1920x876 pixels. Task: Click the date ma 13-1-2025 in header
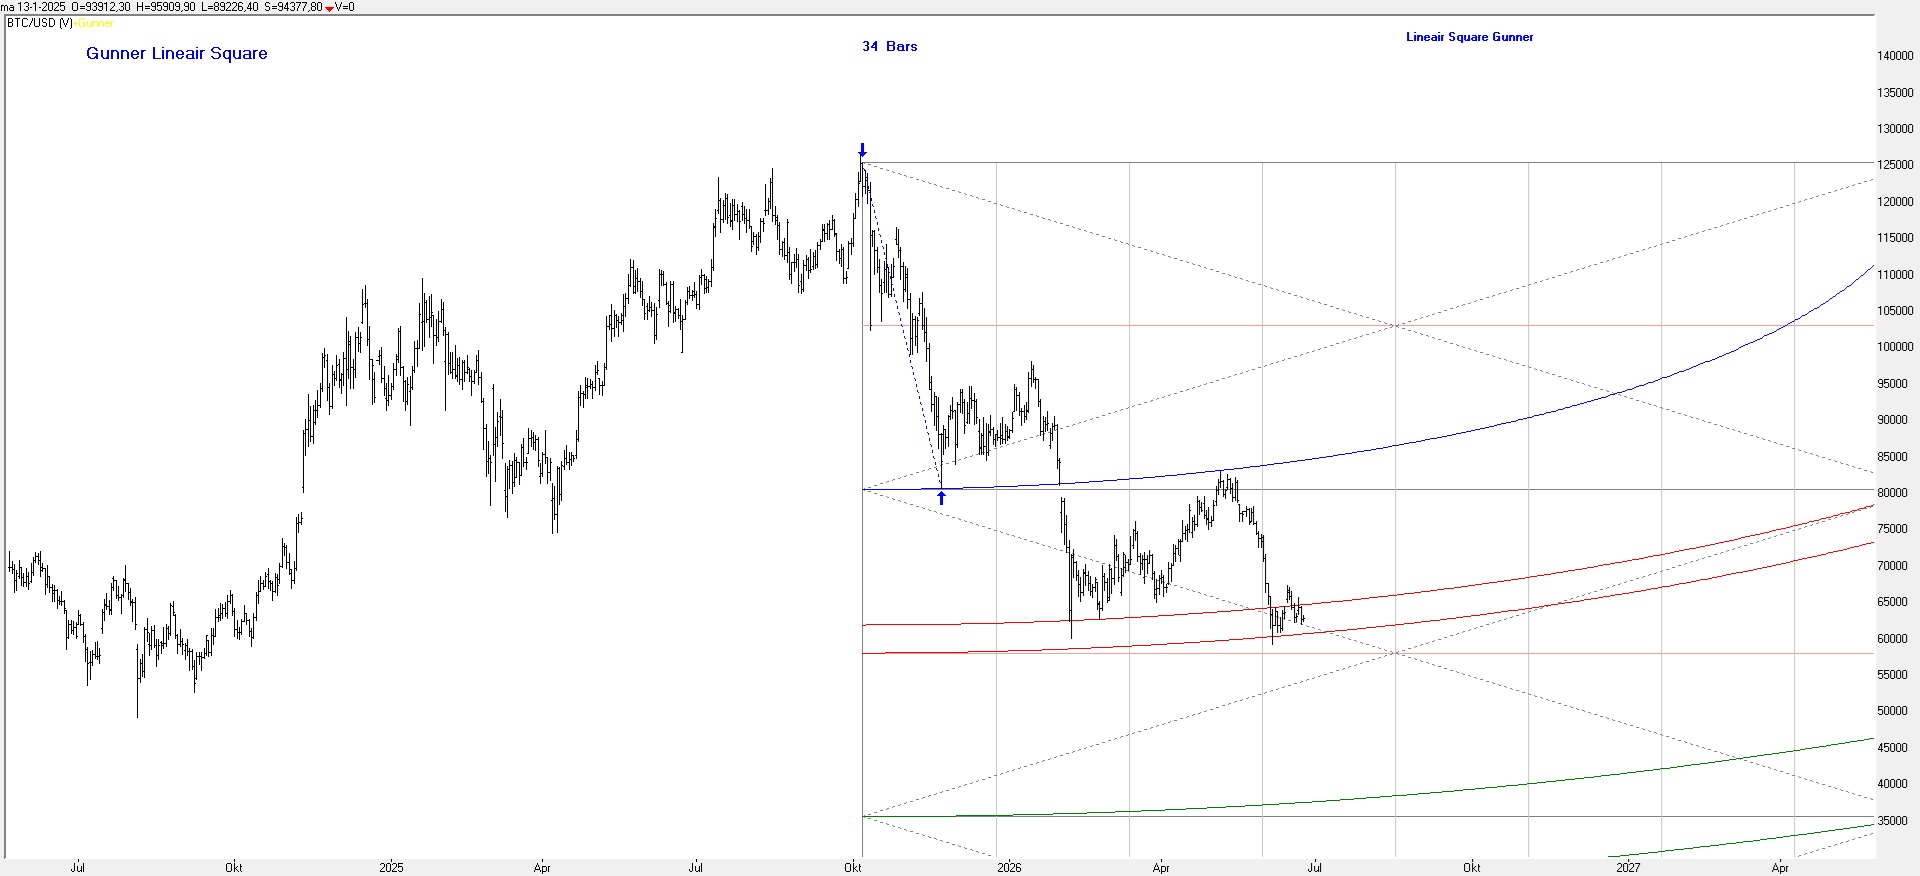(x=33, y=7)
